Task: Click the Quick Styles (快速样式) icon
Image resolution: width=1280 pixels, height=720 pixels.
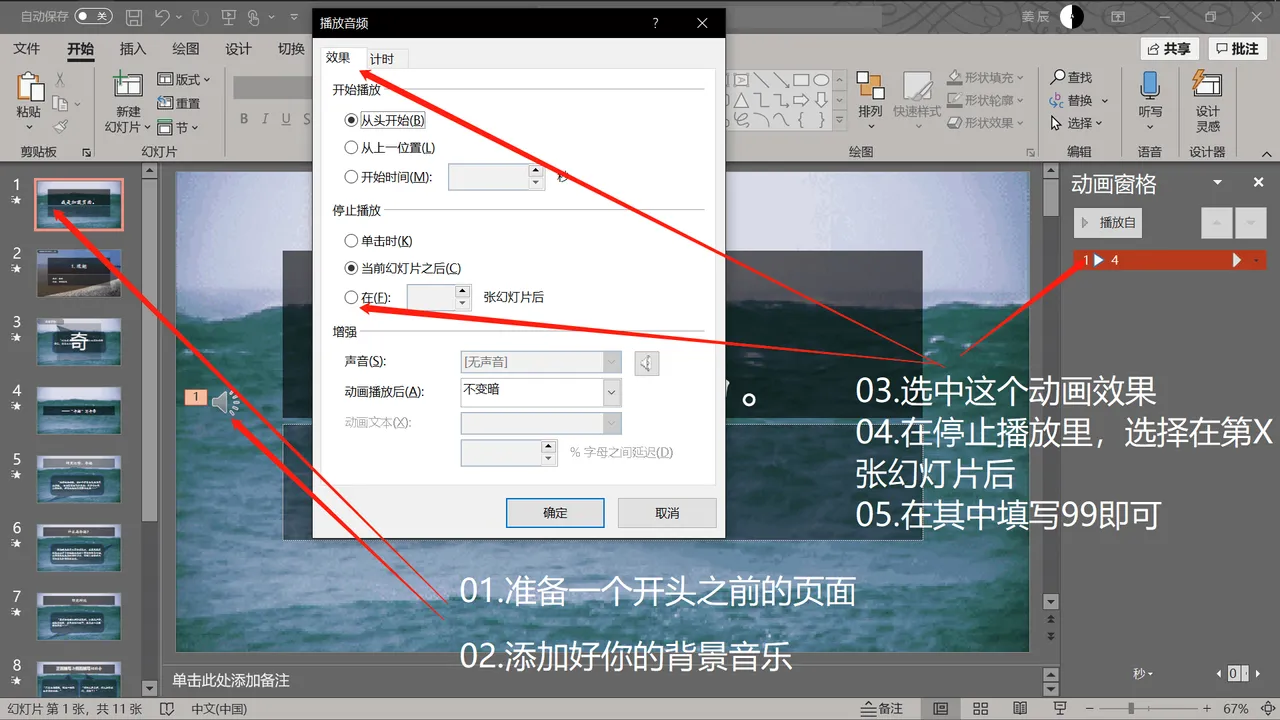Action: coord(917,86)
